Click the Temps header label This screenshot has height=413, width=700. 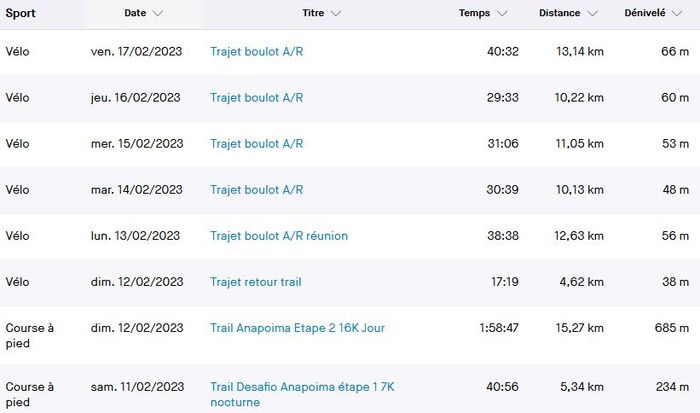[x=474, y=14]
